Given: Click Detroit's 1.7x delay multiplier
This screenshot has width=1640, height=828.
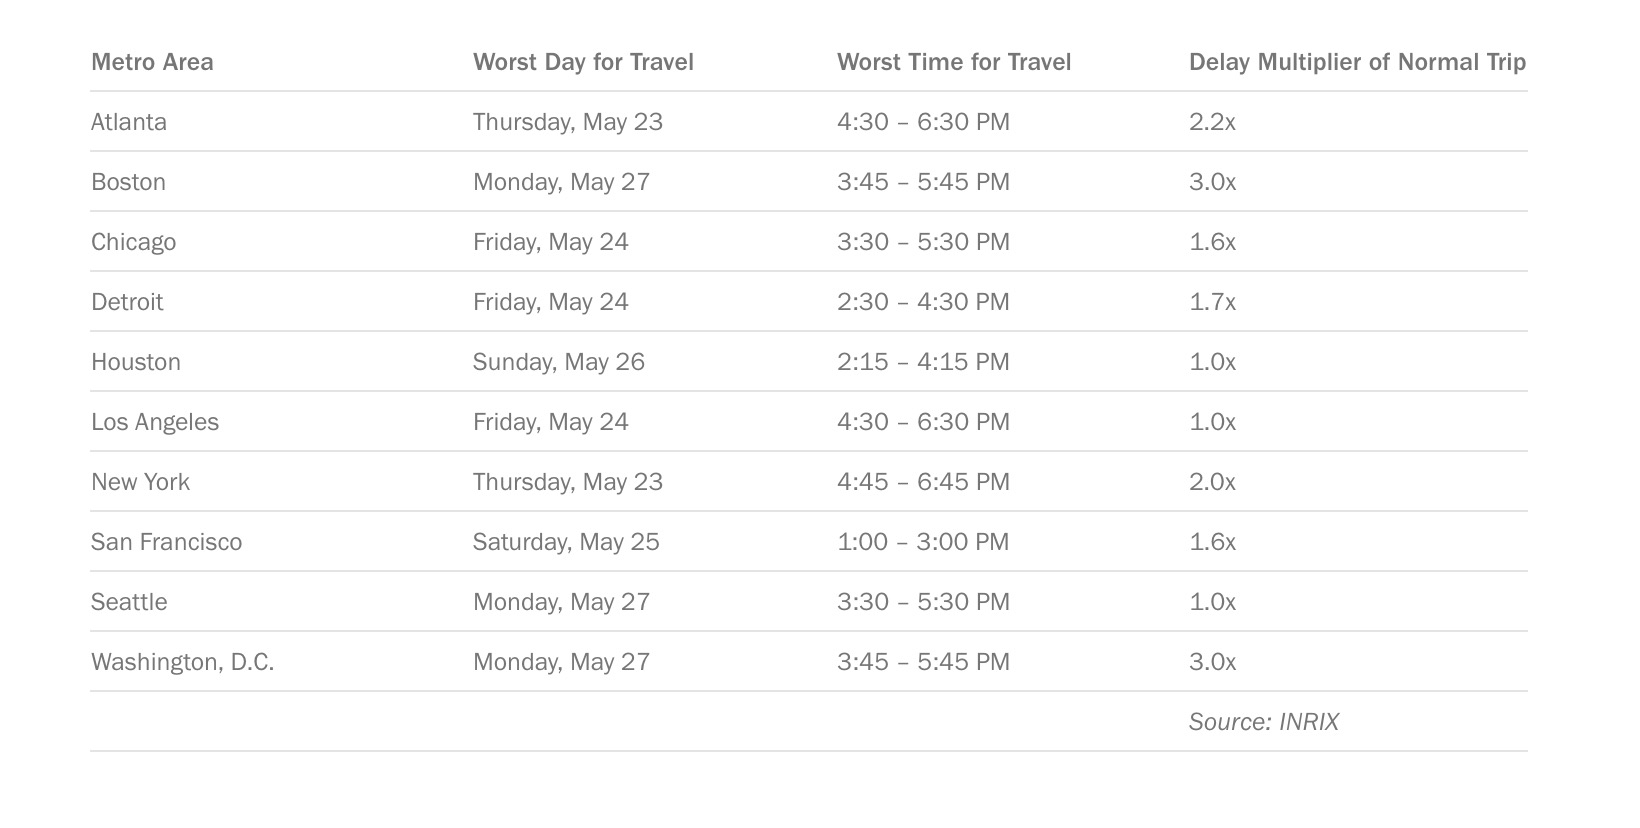Looking at the screenshot, I should (1212, 302).
